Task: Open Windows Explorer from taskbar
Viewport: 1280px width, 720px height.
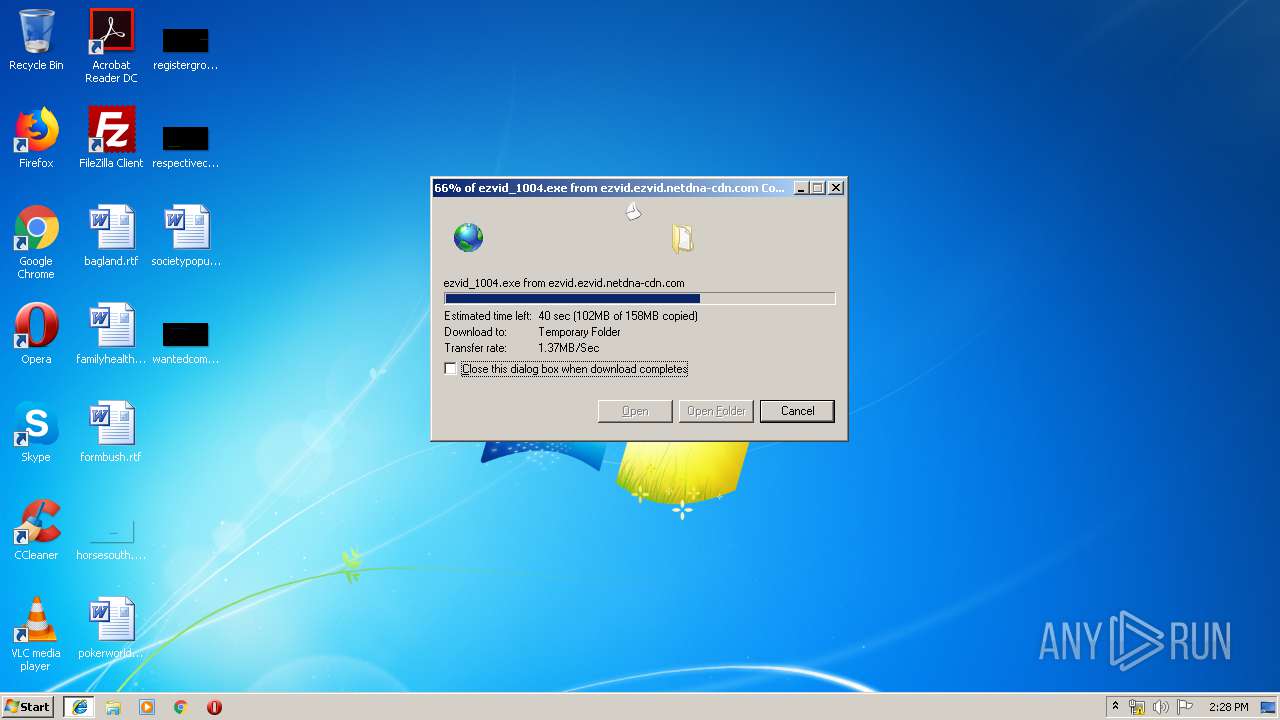Action: (x=113, y=707)
